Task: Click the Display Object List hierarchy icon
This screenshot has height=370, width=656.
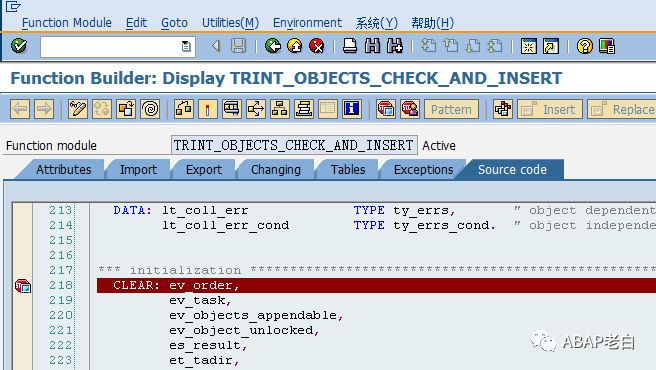Action: coord(279,109)
